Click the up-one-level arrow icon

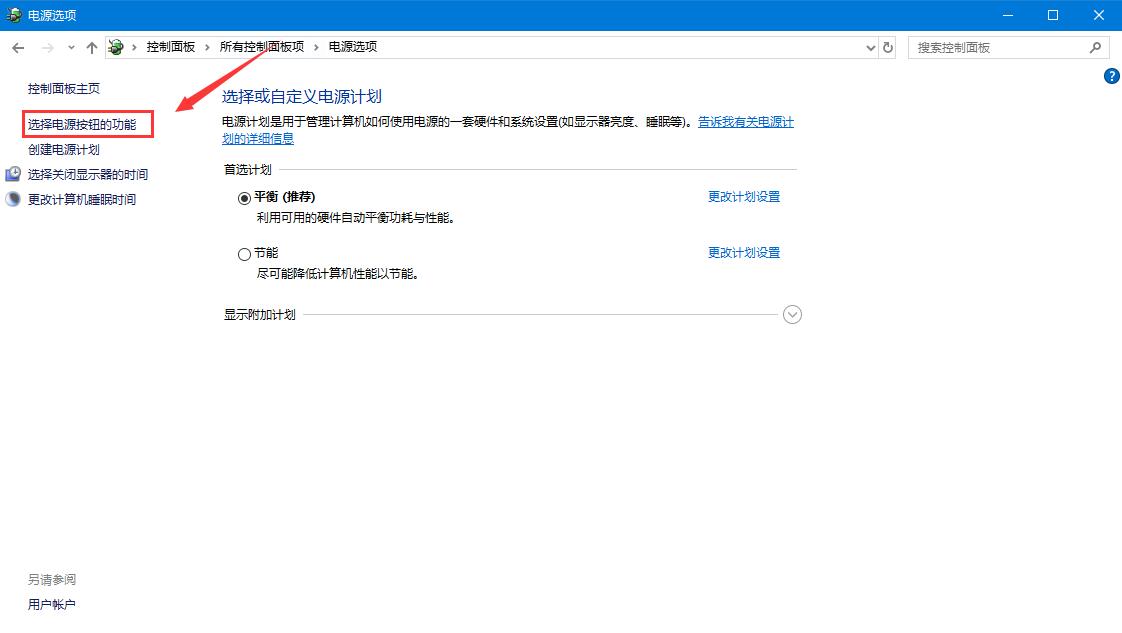click(x=92, y=47)
